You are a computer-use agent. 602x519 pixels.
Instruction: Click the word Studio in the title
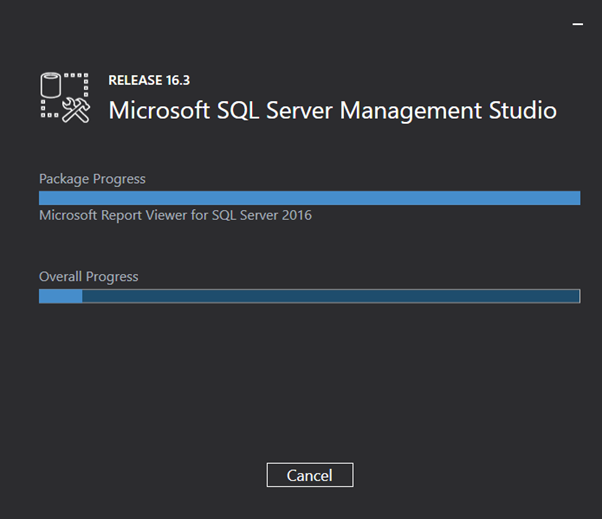pos(523,110)
